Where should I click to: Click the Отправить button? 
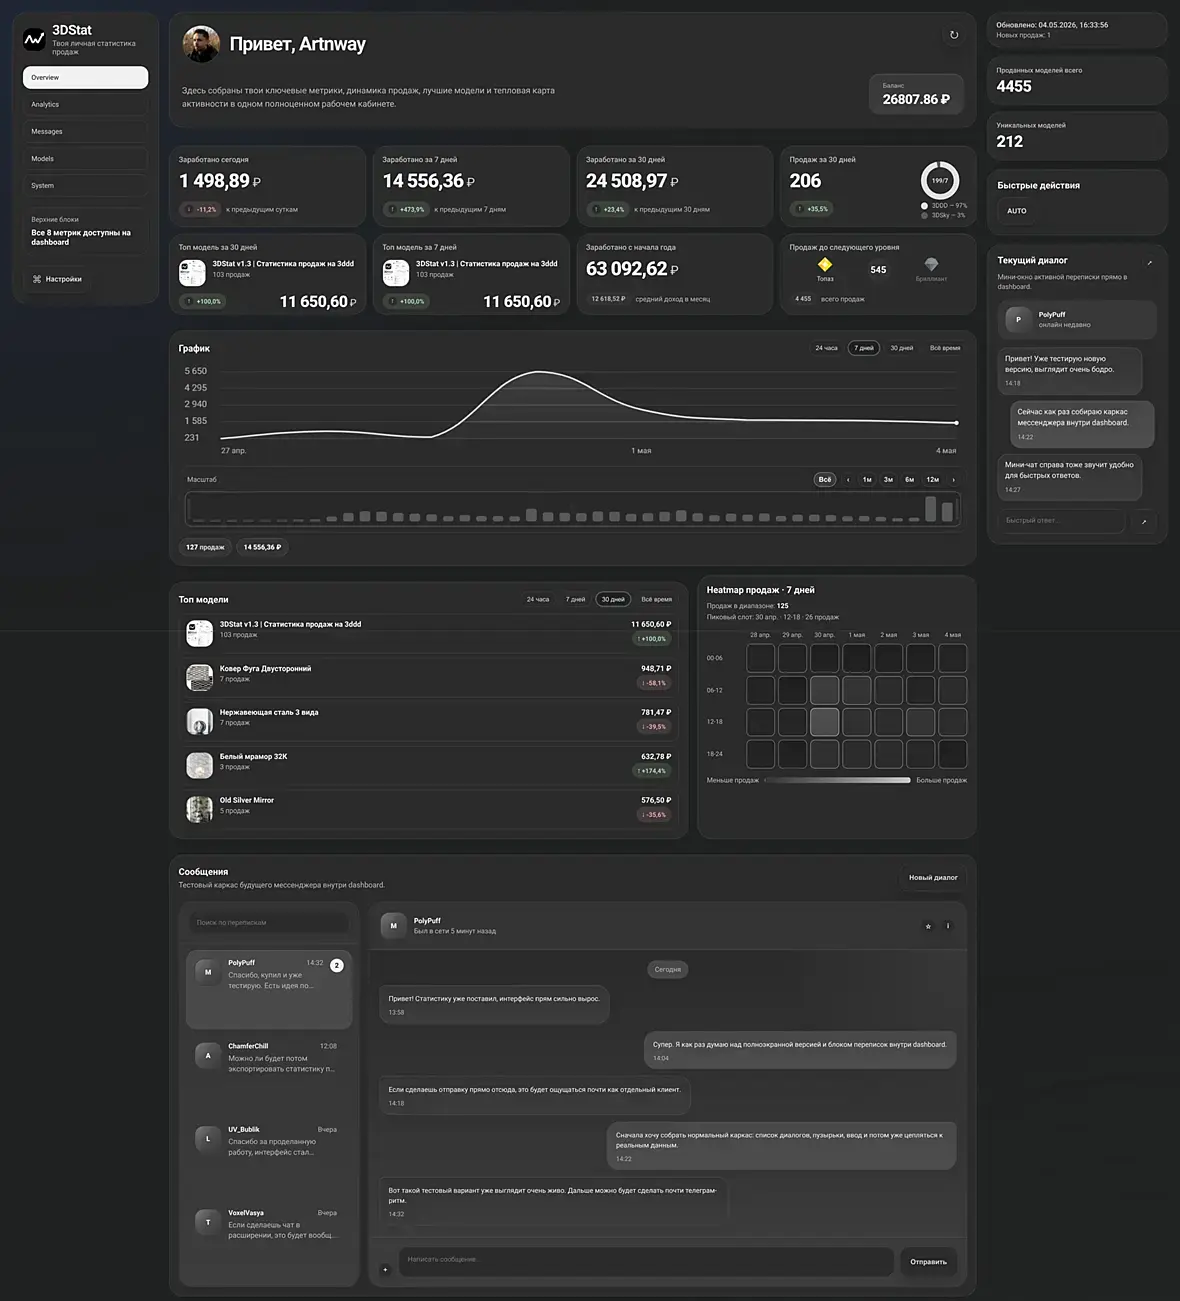(x=928, y=1261)
